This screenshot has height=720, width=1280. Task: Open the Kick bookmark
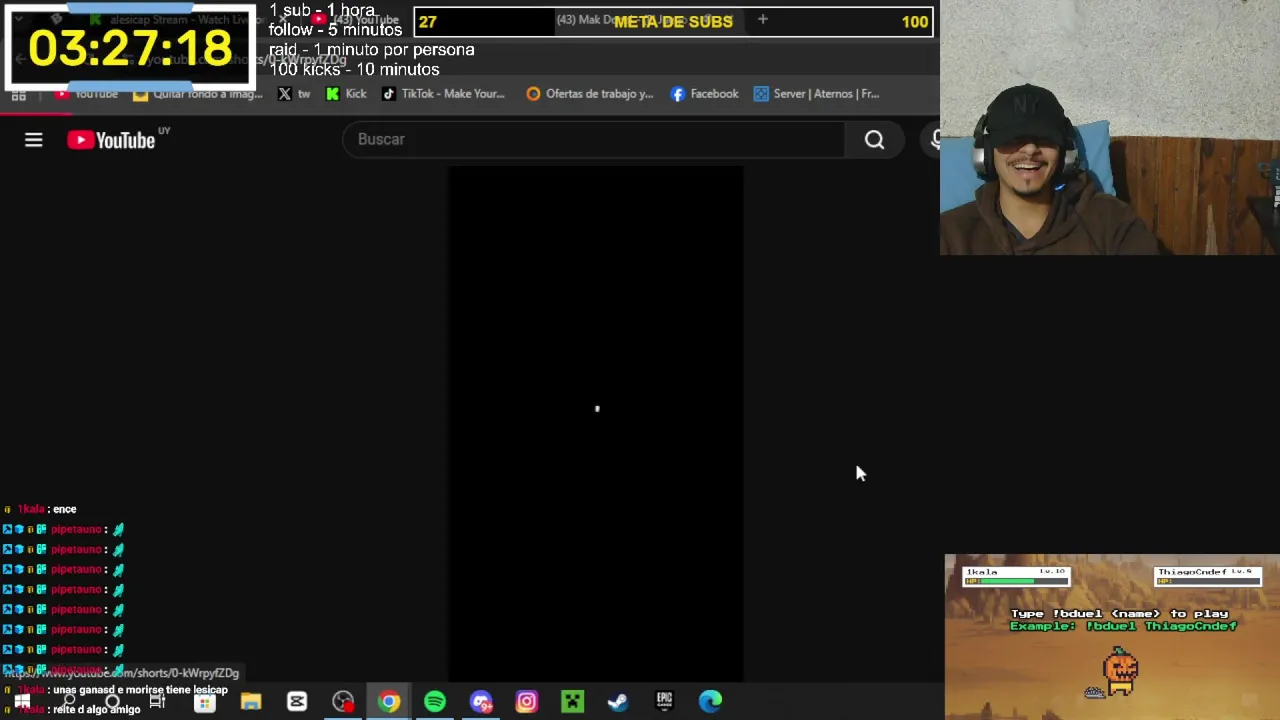(x=346, y=94)
